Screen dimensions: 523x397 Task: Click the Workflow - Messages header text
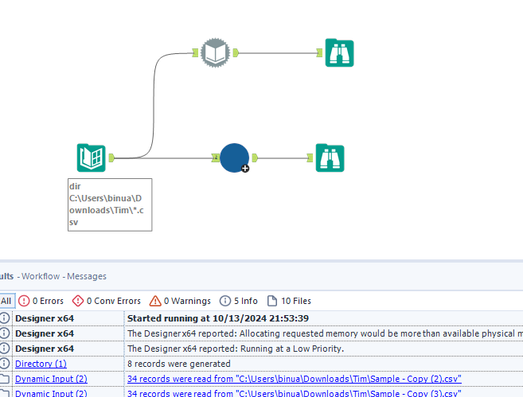(64, 276)
